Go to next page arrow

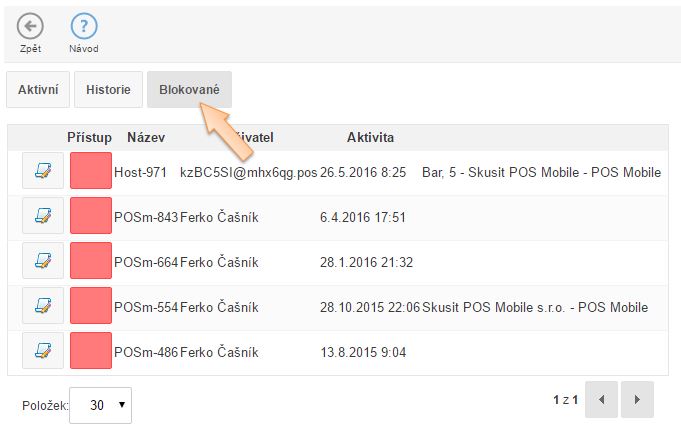(x=637, y=400)
